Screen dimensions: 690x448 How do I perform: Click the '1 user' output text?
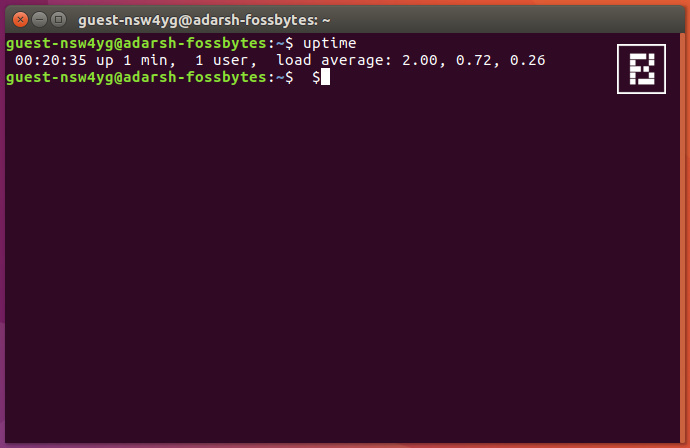(x=226, y=60)
